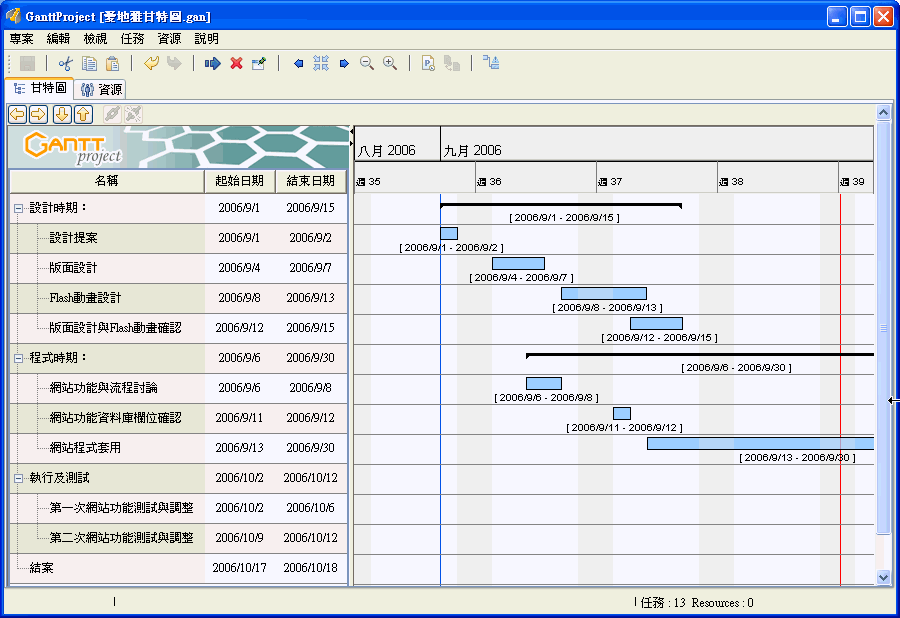Click start date 2006/10/2 of 執行及測試

click(239, 477)
